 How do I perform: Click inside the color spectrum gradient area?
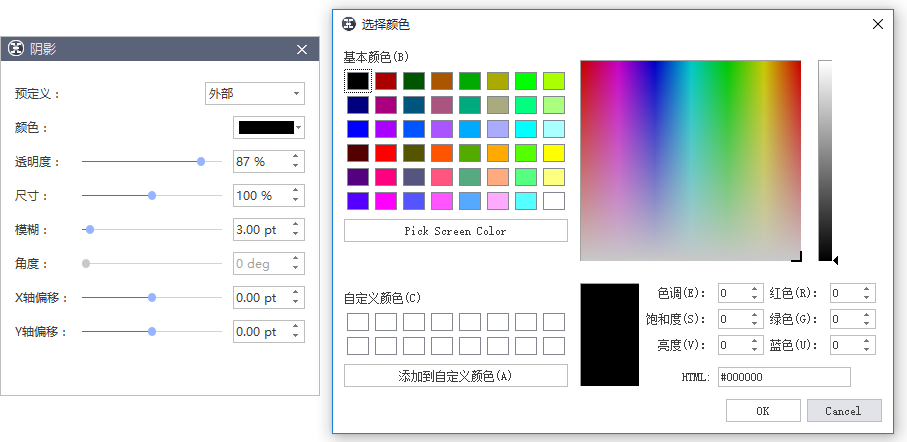click(x=691, y=160)
